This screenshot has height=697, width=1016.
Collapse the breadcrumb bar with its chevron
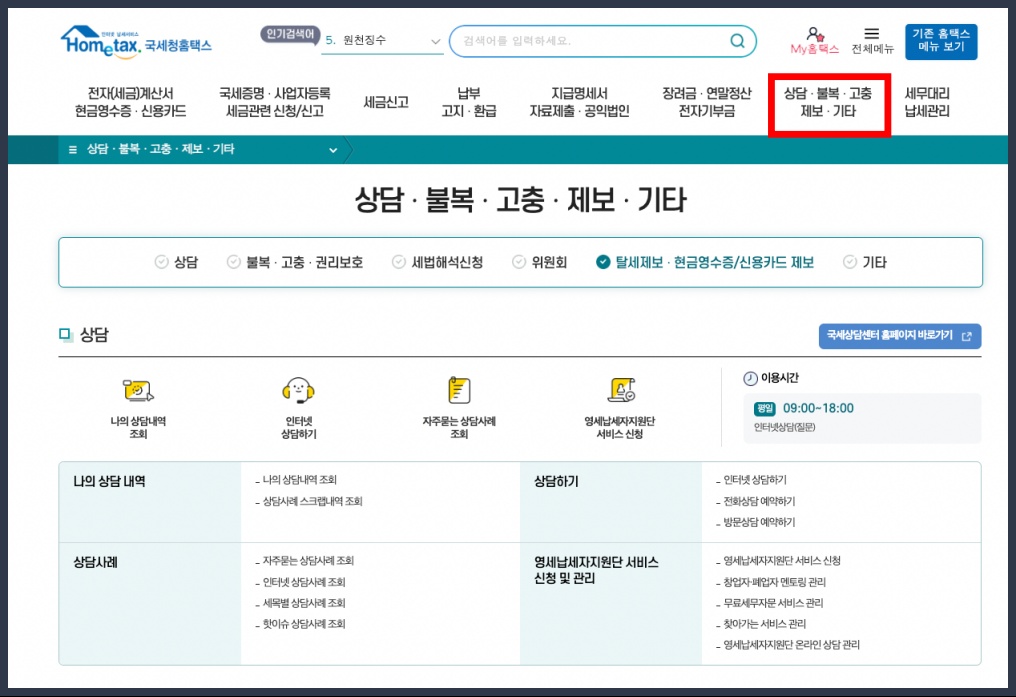pos(333,148)
